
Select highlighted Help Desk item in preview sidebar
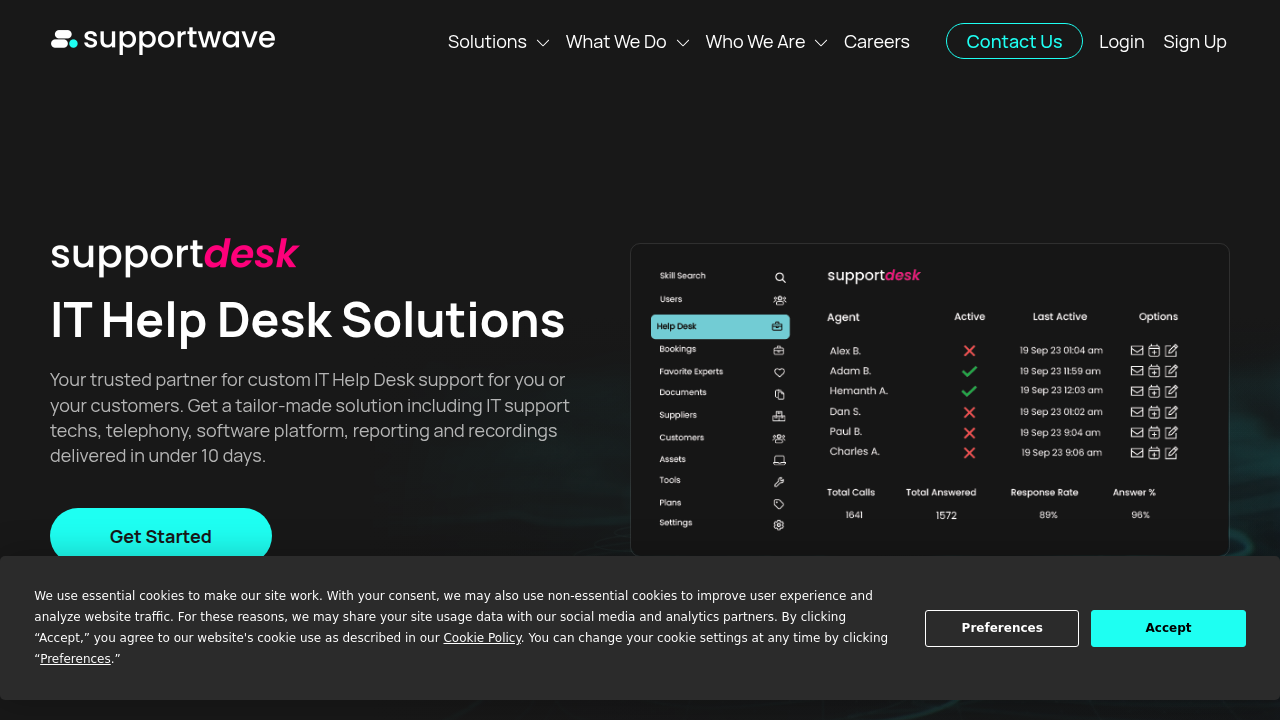point(720,327)
